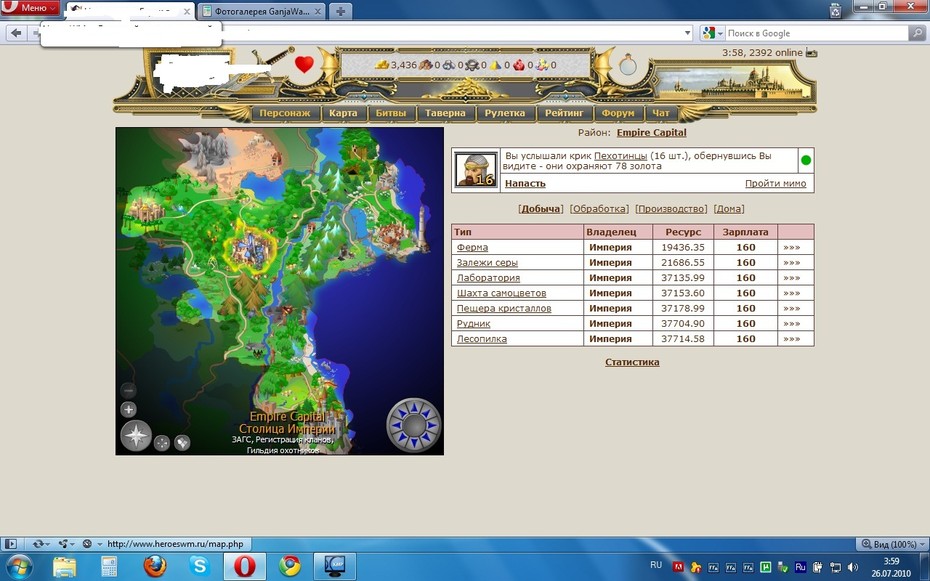The width and height of the screenshot is (930, 581).
Task: Click the large compass star map button
Action: click(x=136, y=436)
